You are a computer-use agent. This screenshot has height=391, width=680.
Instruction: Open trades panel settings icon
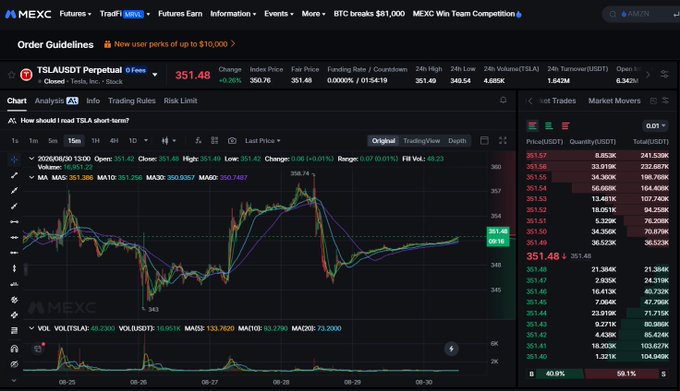665,101
